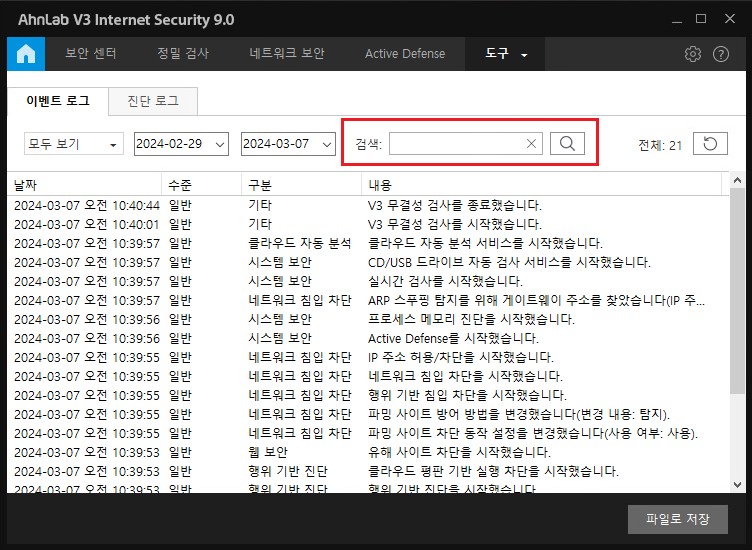
Task: Select row 'Active Defense를 시작했습니다.'
Action: (368, 338)
